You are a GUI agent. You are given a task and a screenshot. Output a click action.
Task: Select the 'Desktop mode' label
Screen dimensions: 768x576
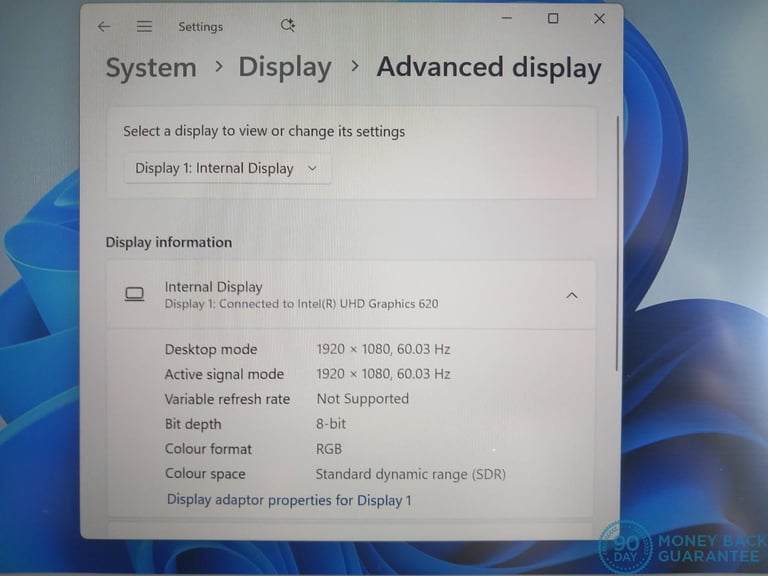211,349
